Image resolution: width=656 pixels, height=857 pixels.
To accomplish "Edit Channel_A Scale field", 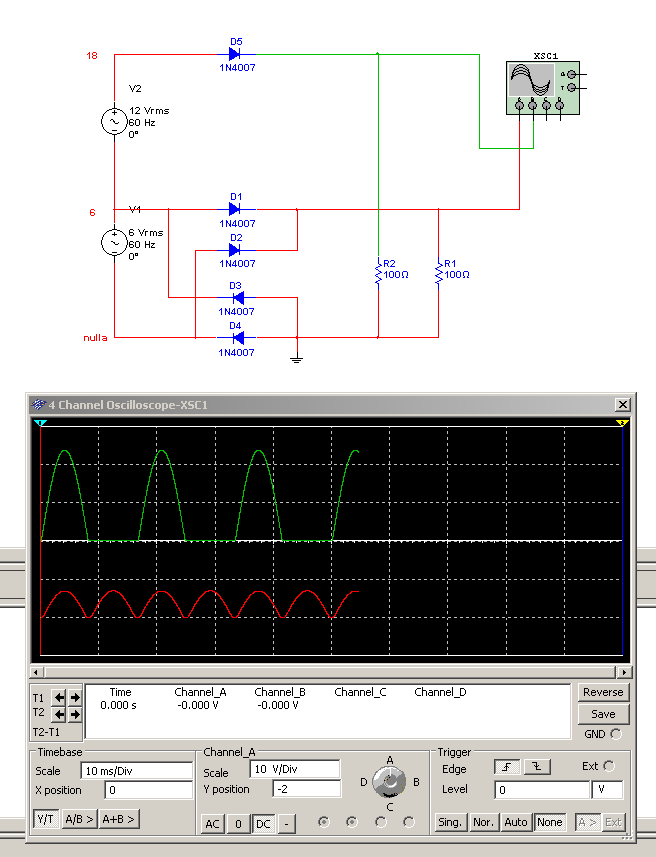I will click(x=295, y=769).
